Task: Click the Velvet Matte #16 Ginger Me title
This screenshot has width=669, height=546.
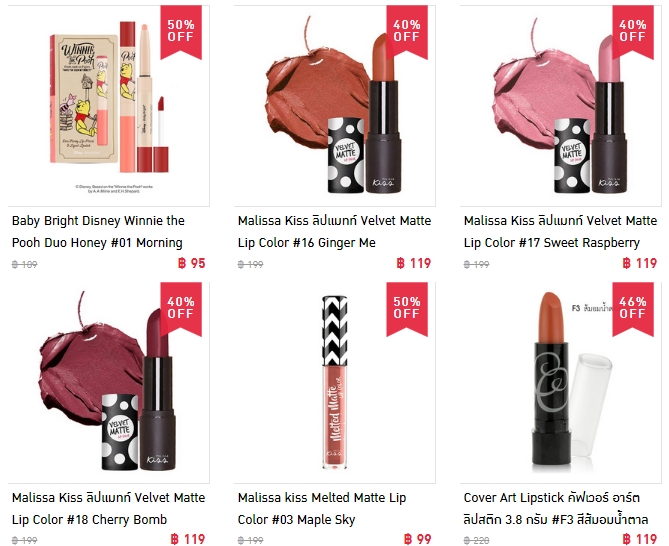Action: coord(334,232)
